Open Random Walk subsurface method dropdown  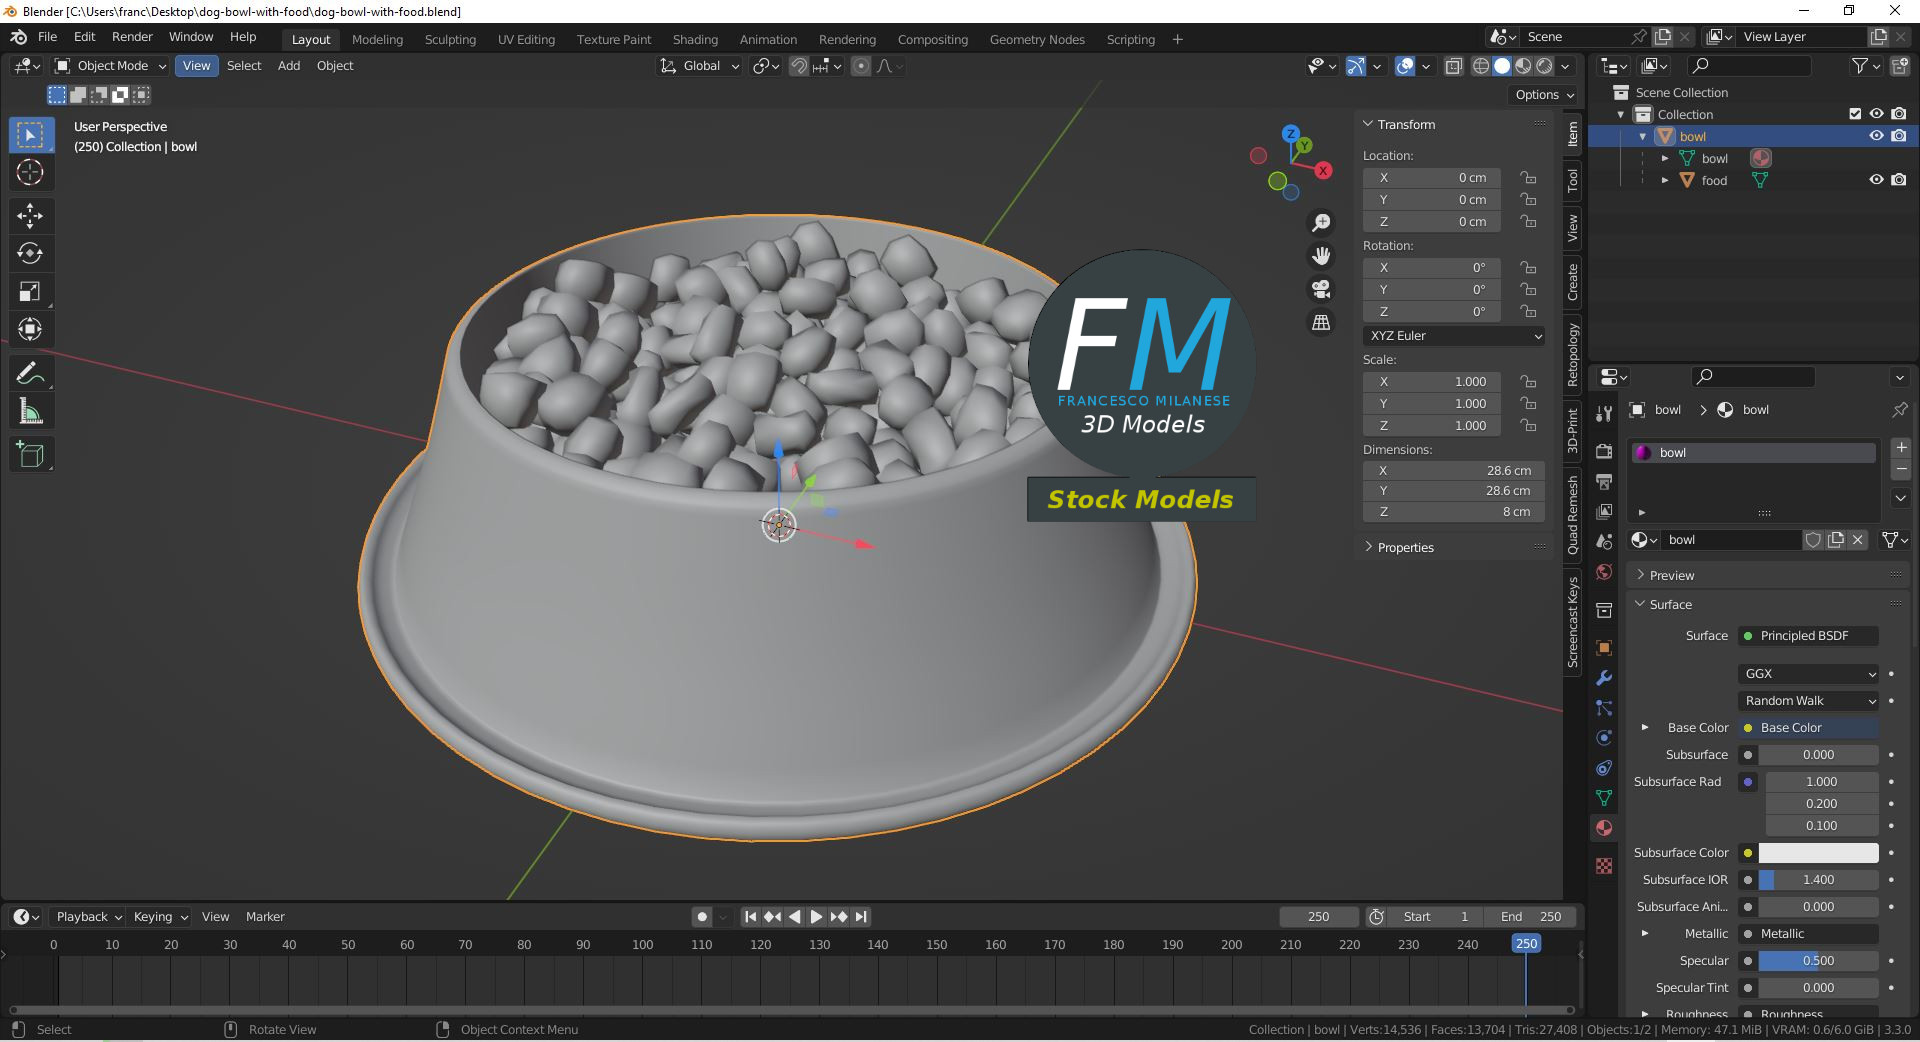coord(1809,701)
